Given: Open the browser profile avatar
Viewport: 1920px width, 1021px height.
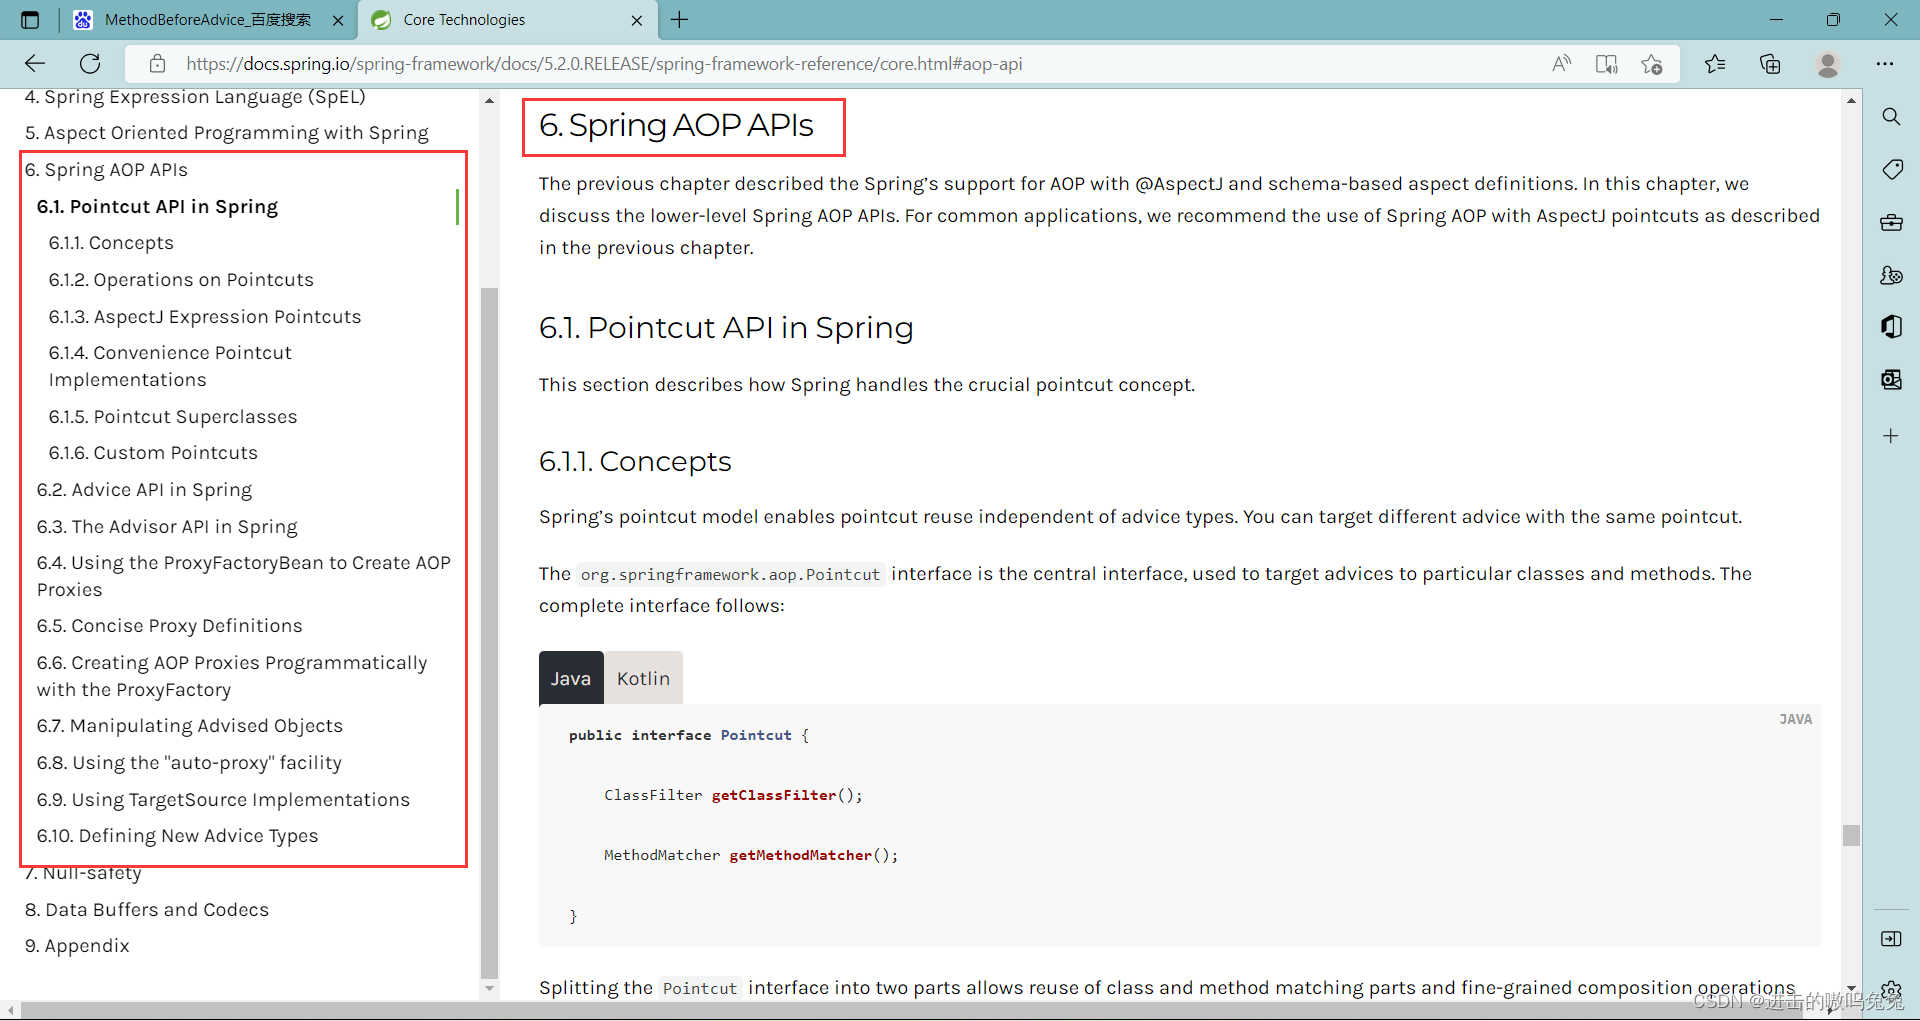Looking at the screenshot, I should [1828, 64].
